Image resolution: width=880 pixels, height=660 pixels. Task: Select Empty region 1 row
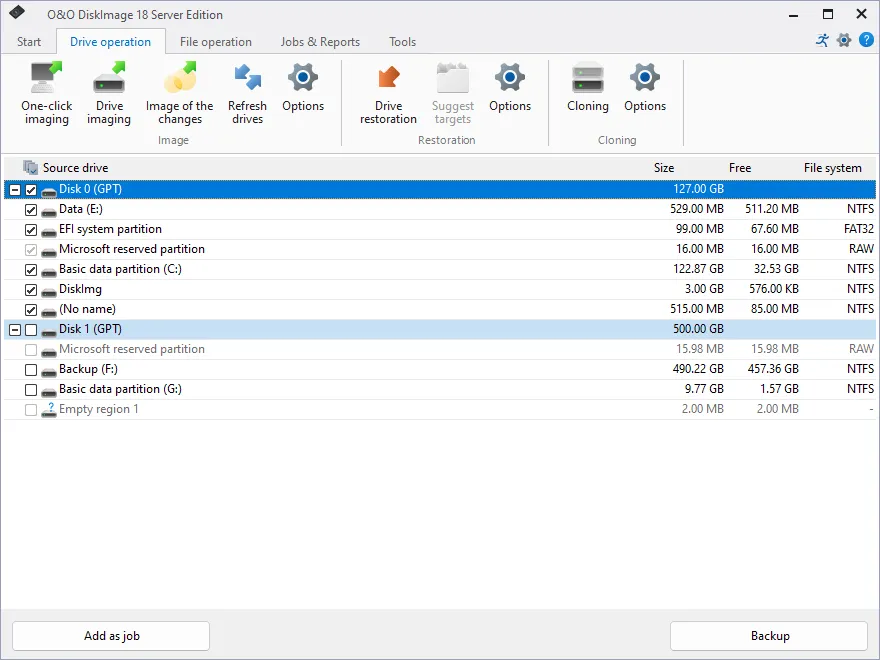440,409
